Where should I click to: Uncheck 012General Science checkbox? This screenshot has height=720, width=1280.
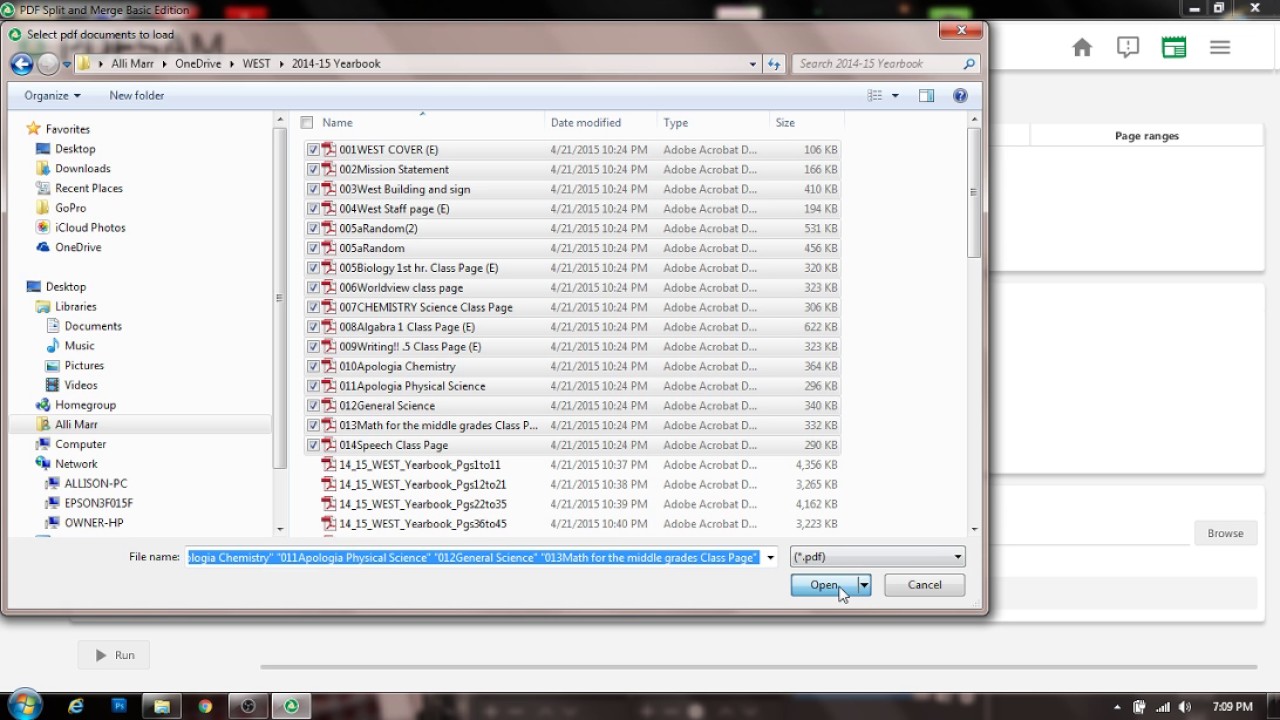pyautogui.click(x=313, y=406)
